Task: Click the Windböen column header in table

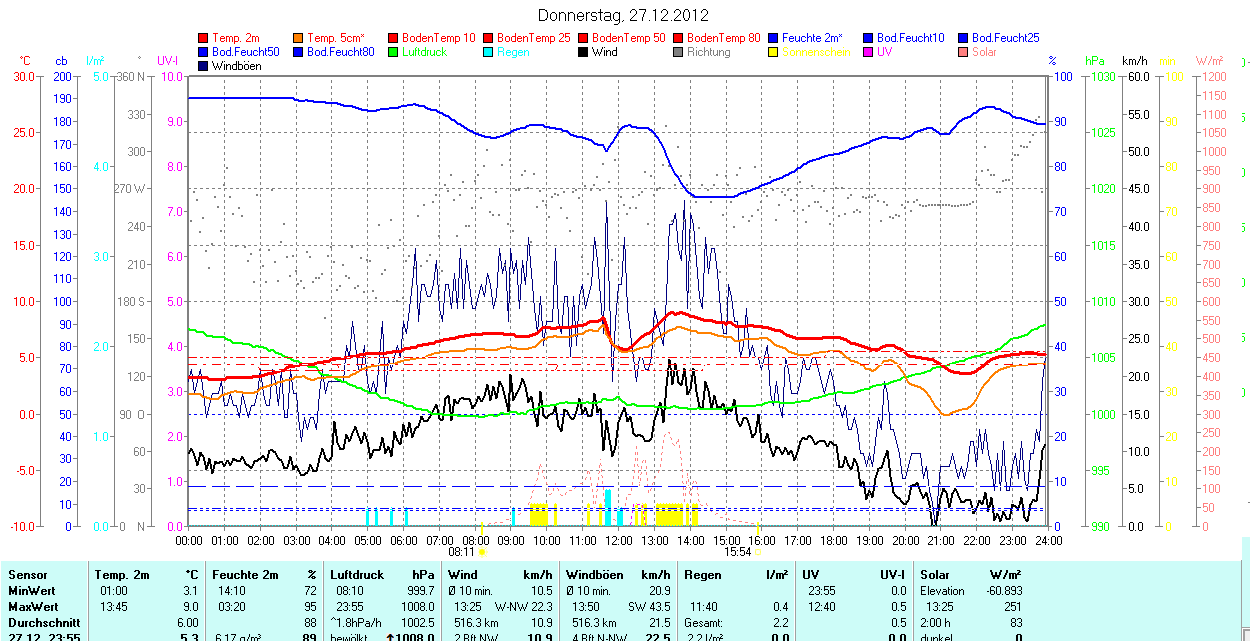Action: coord(594,575)
